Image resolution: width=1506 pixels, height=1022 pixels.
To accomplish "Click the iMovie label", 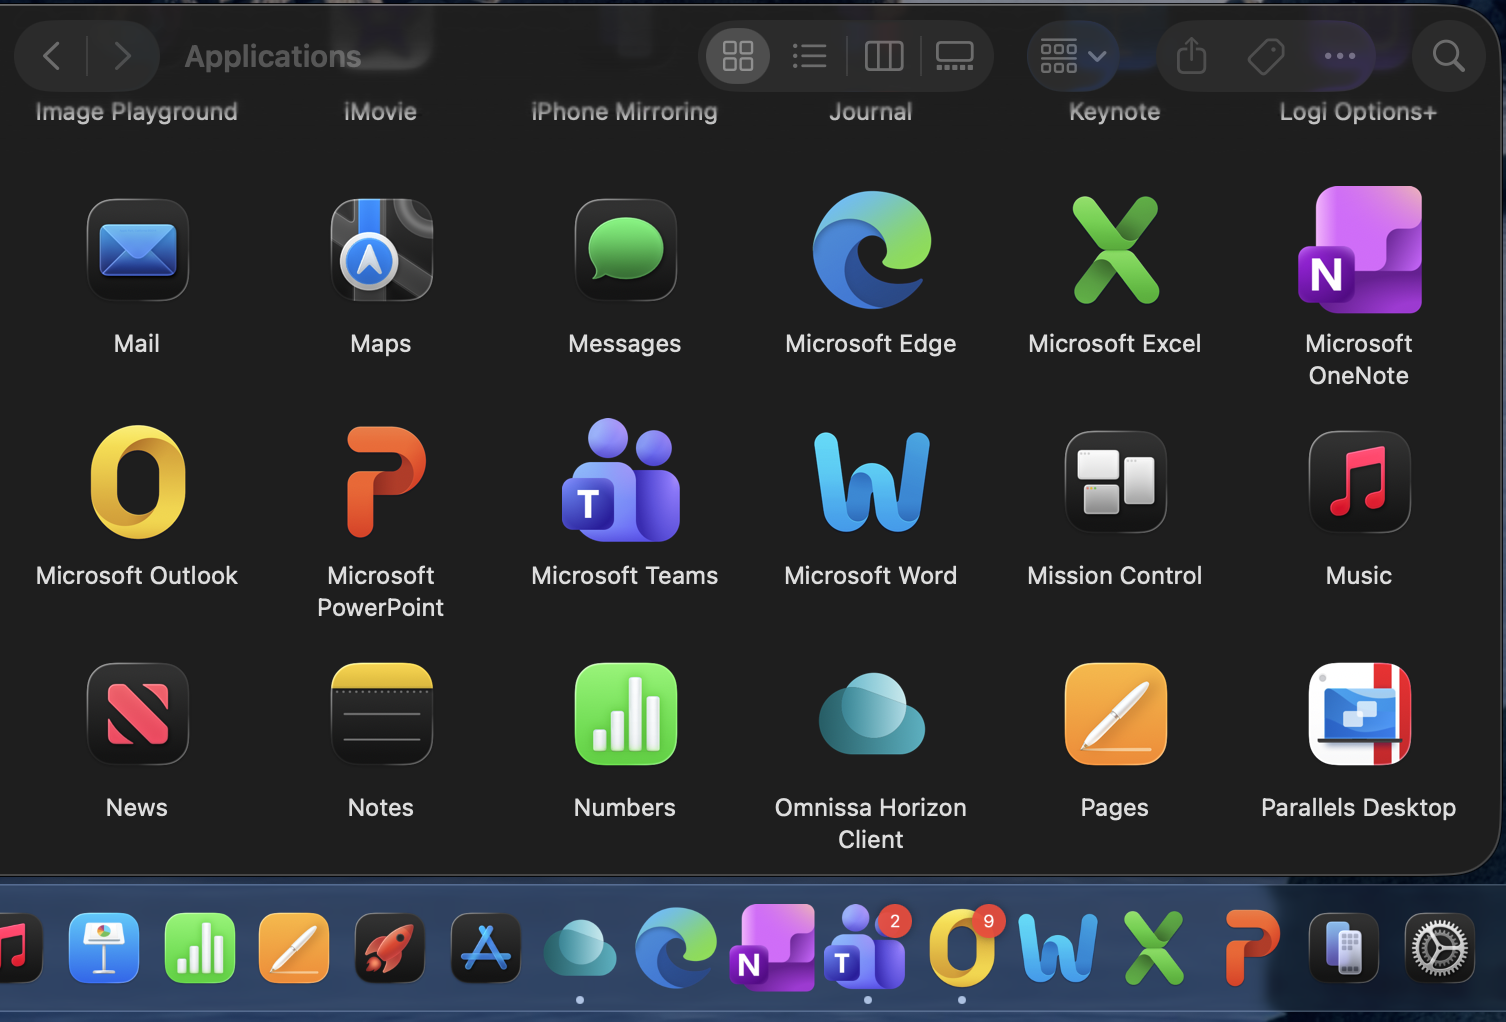I will click(x=381, y=112).
